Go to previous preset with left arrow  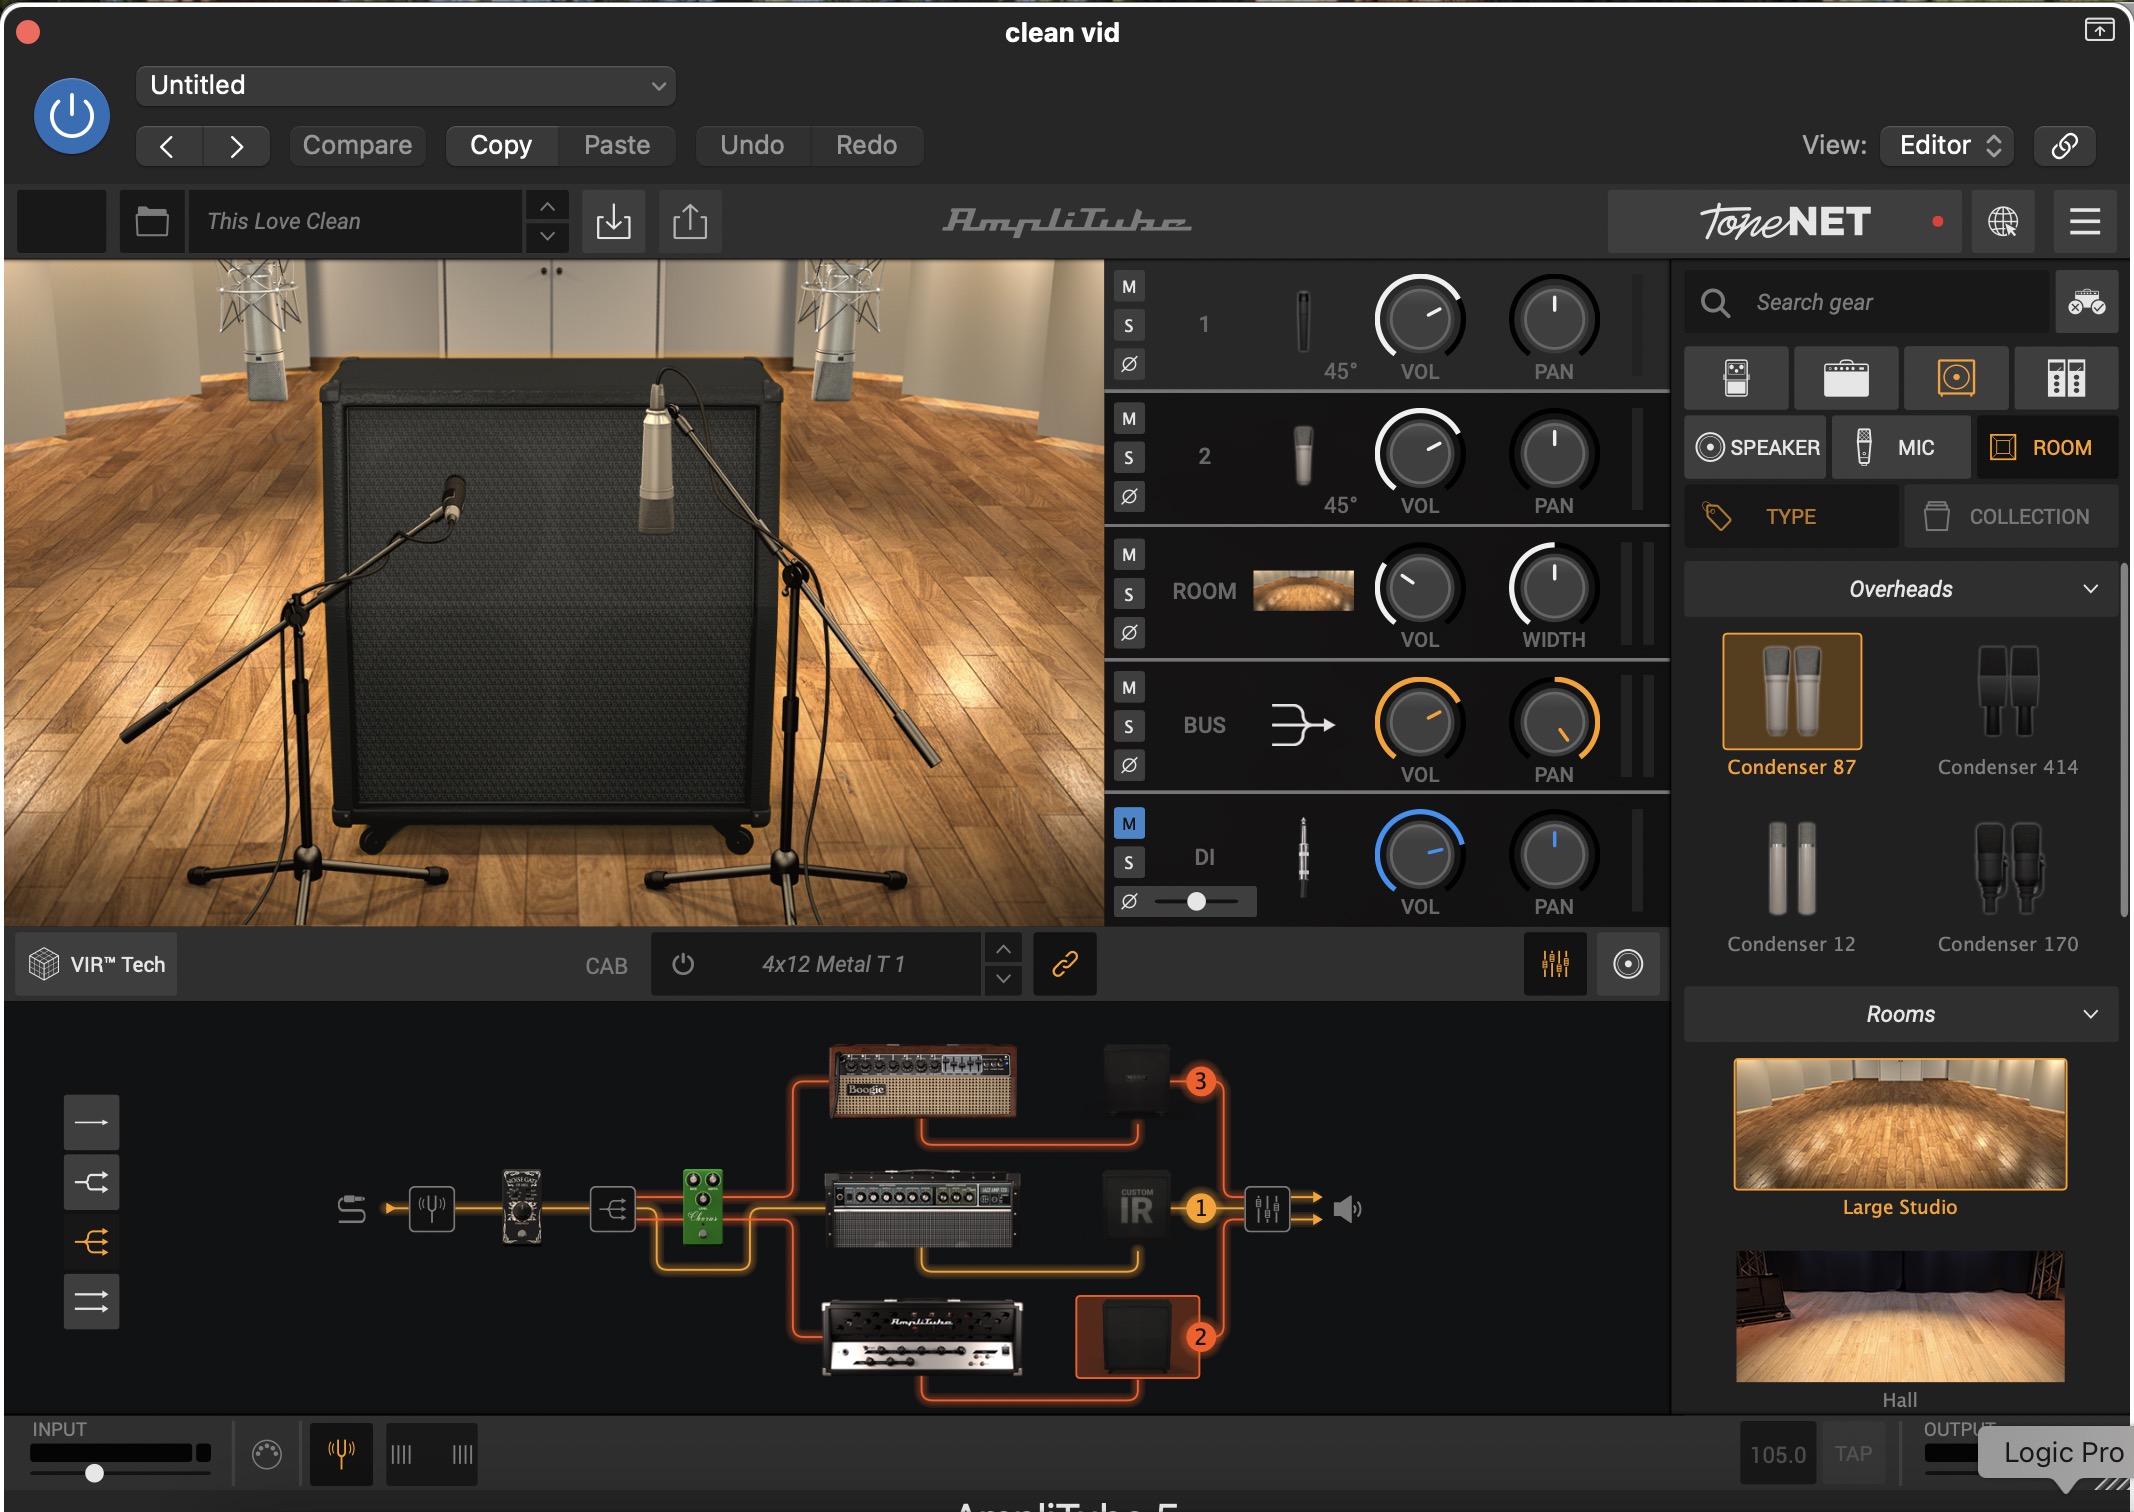168,146
